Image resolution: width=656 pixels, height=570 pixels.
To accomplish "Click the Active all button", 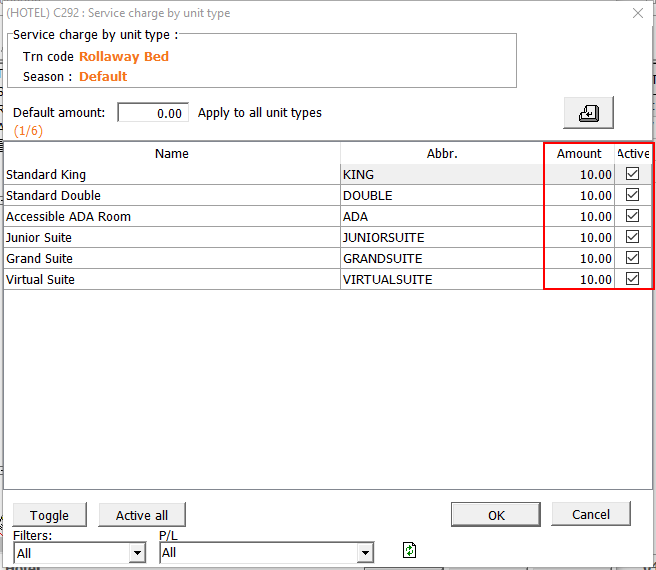I will point(141,515).
